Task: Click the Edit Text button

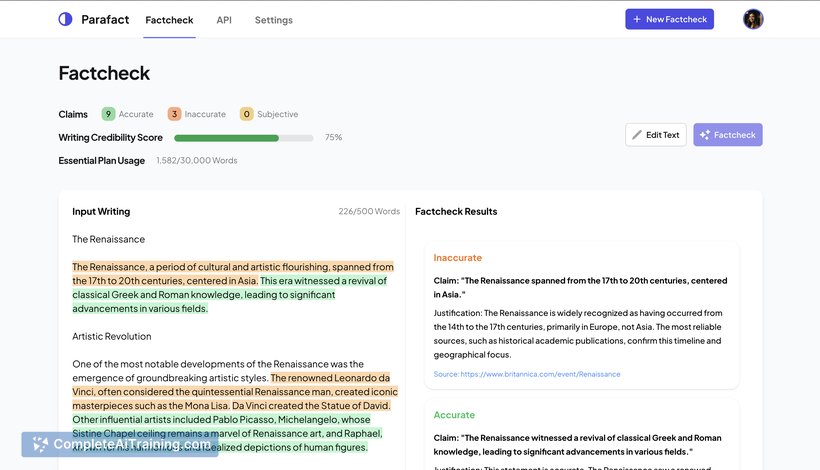Action: tap(656, 135)
